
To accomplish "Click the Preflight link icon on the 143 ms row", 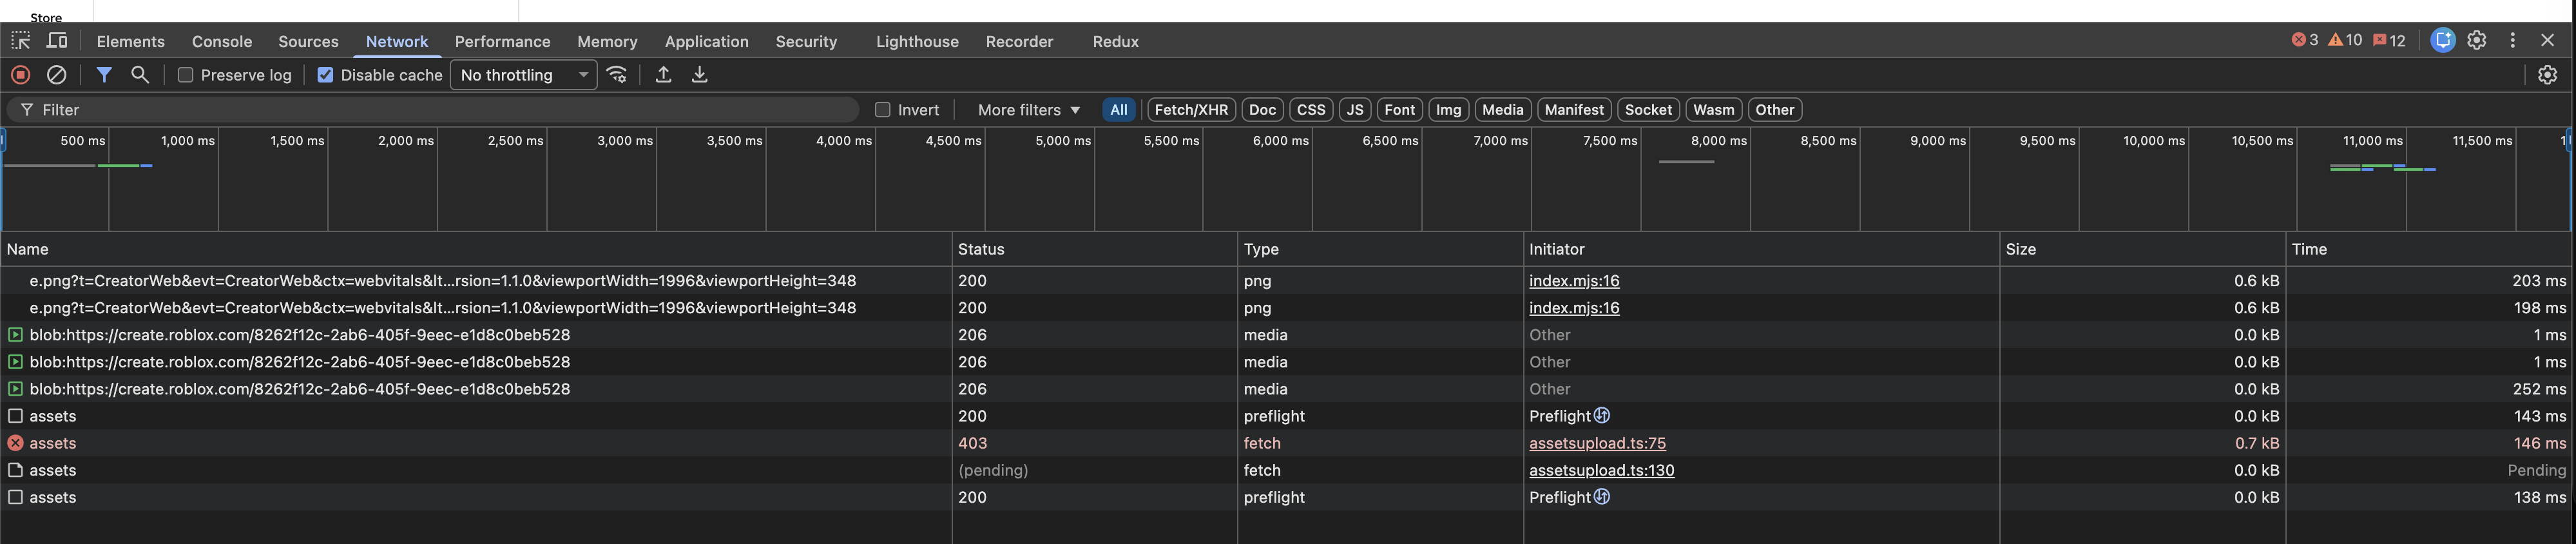I will point(1602,416).
